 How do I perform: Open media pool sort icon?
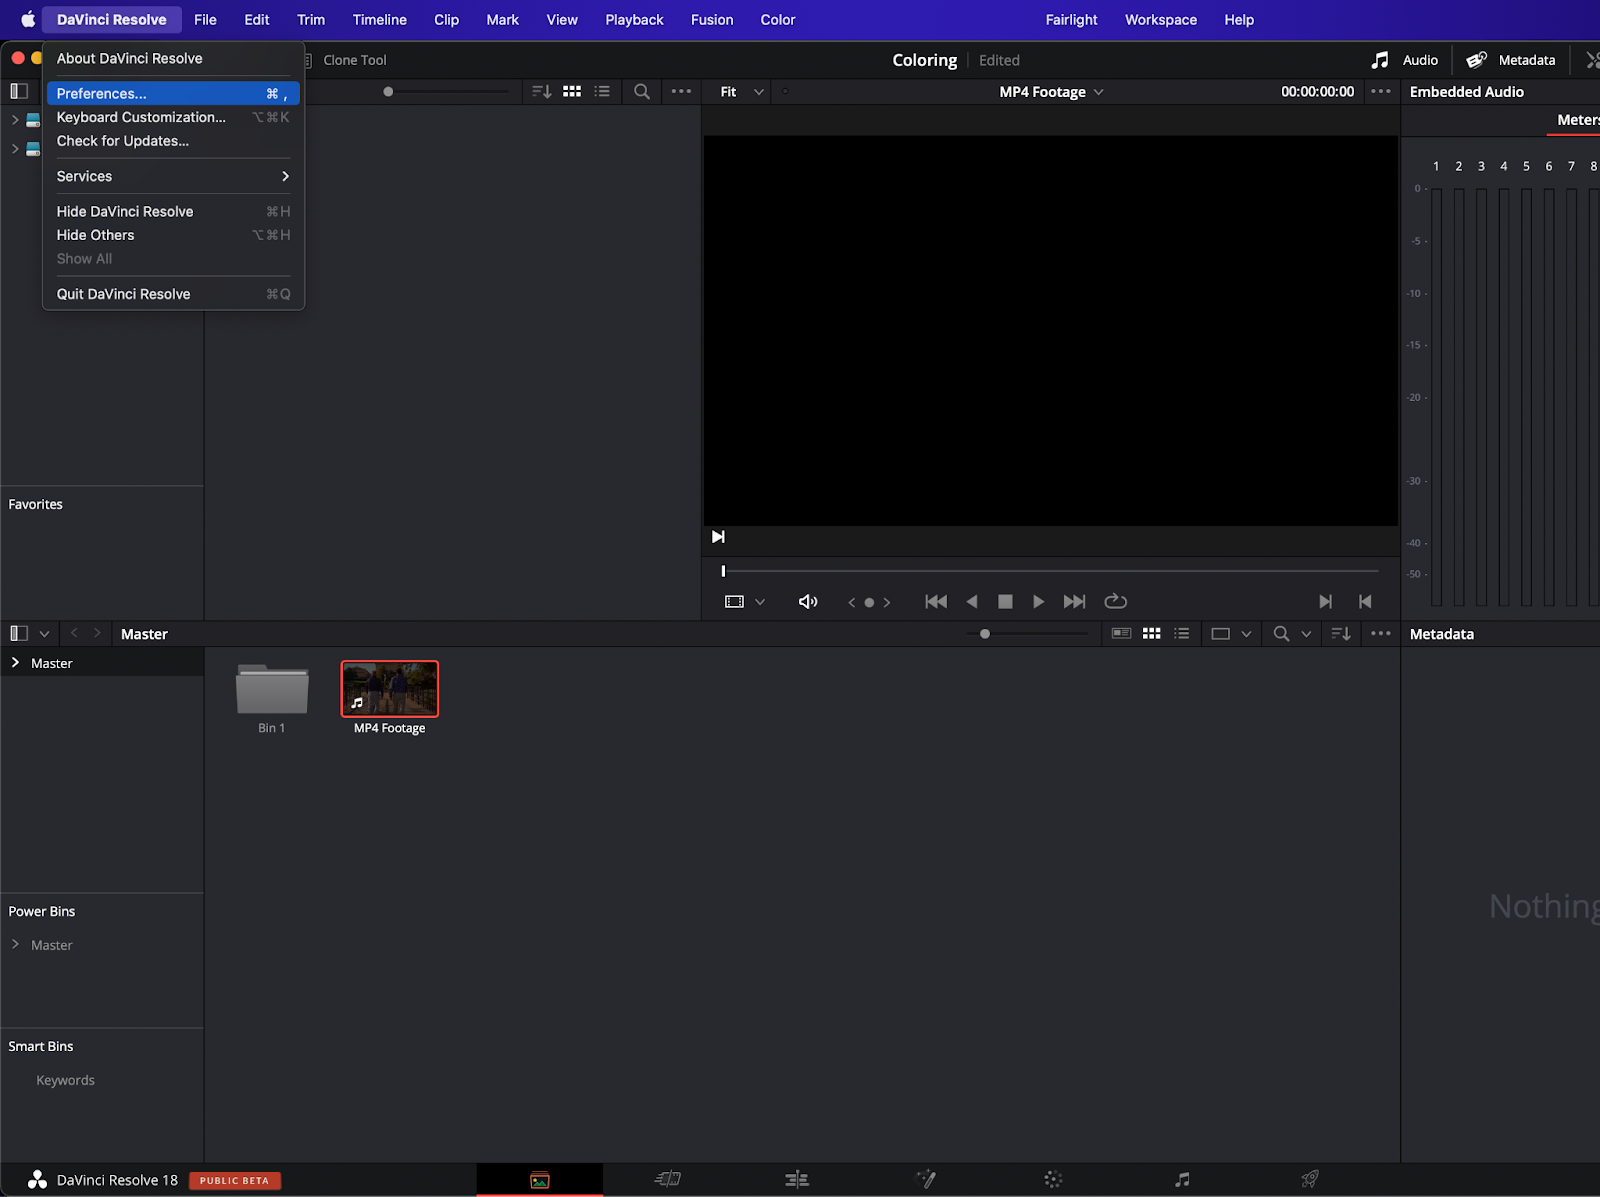[1341, 634]
